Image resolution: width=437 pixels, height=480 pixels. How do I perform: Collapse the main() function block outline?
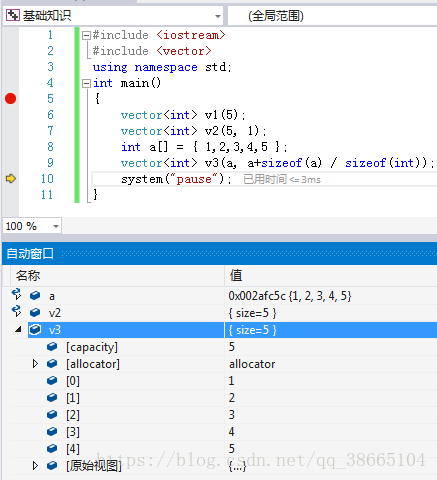pos(86,83)
